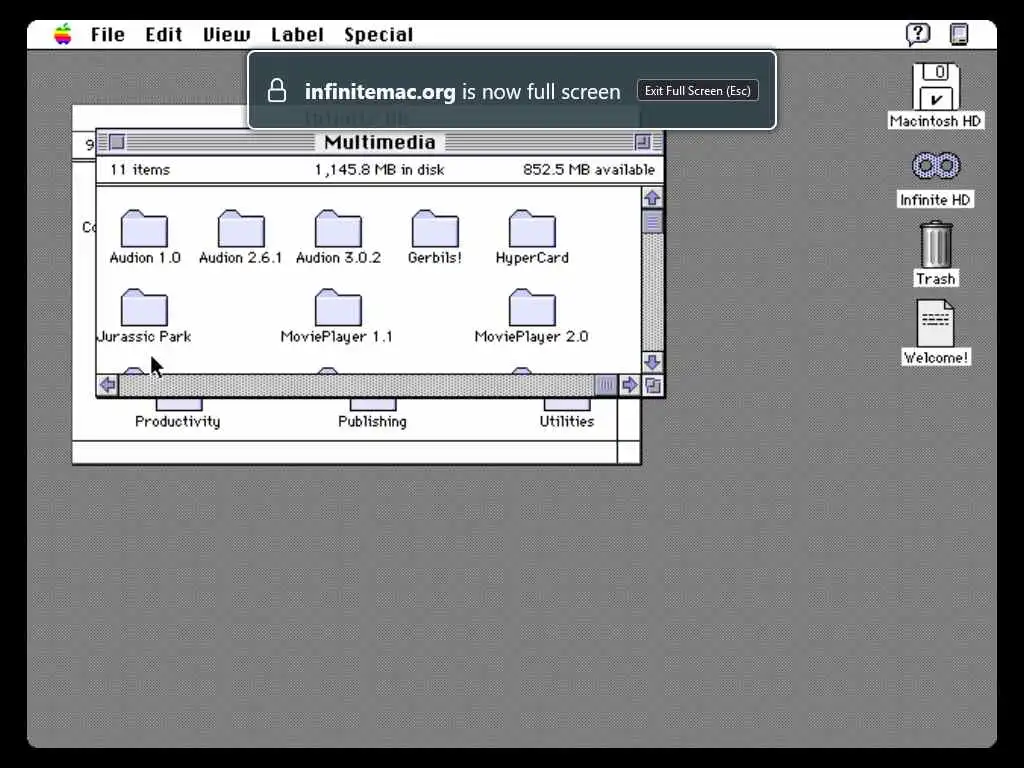
Task: Open the Application menu icon at top right
Action: click(x=959, y=34)
